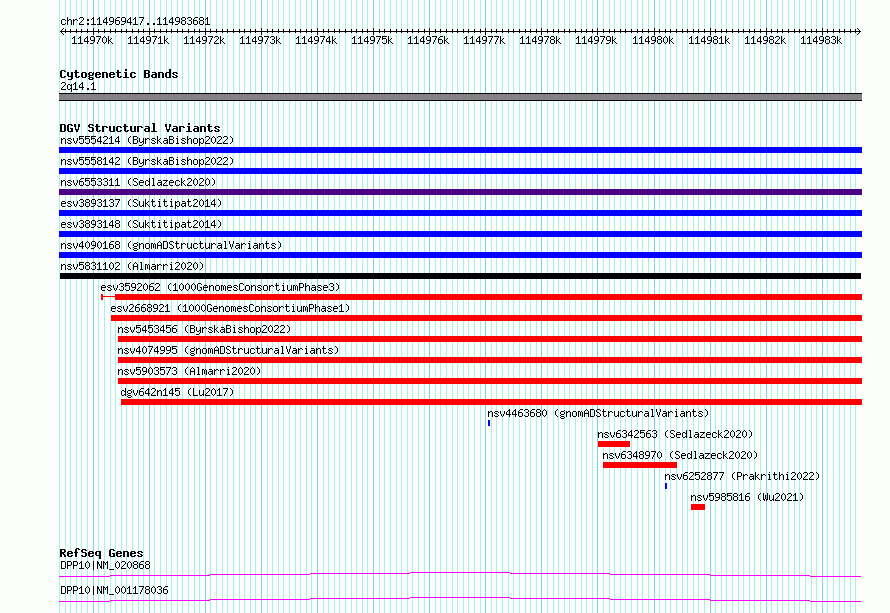Open nsv5985816 (Wu2021) label

[747, 497]
